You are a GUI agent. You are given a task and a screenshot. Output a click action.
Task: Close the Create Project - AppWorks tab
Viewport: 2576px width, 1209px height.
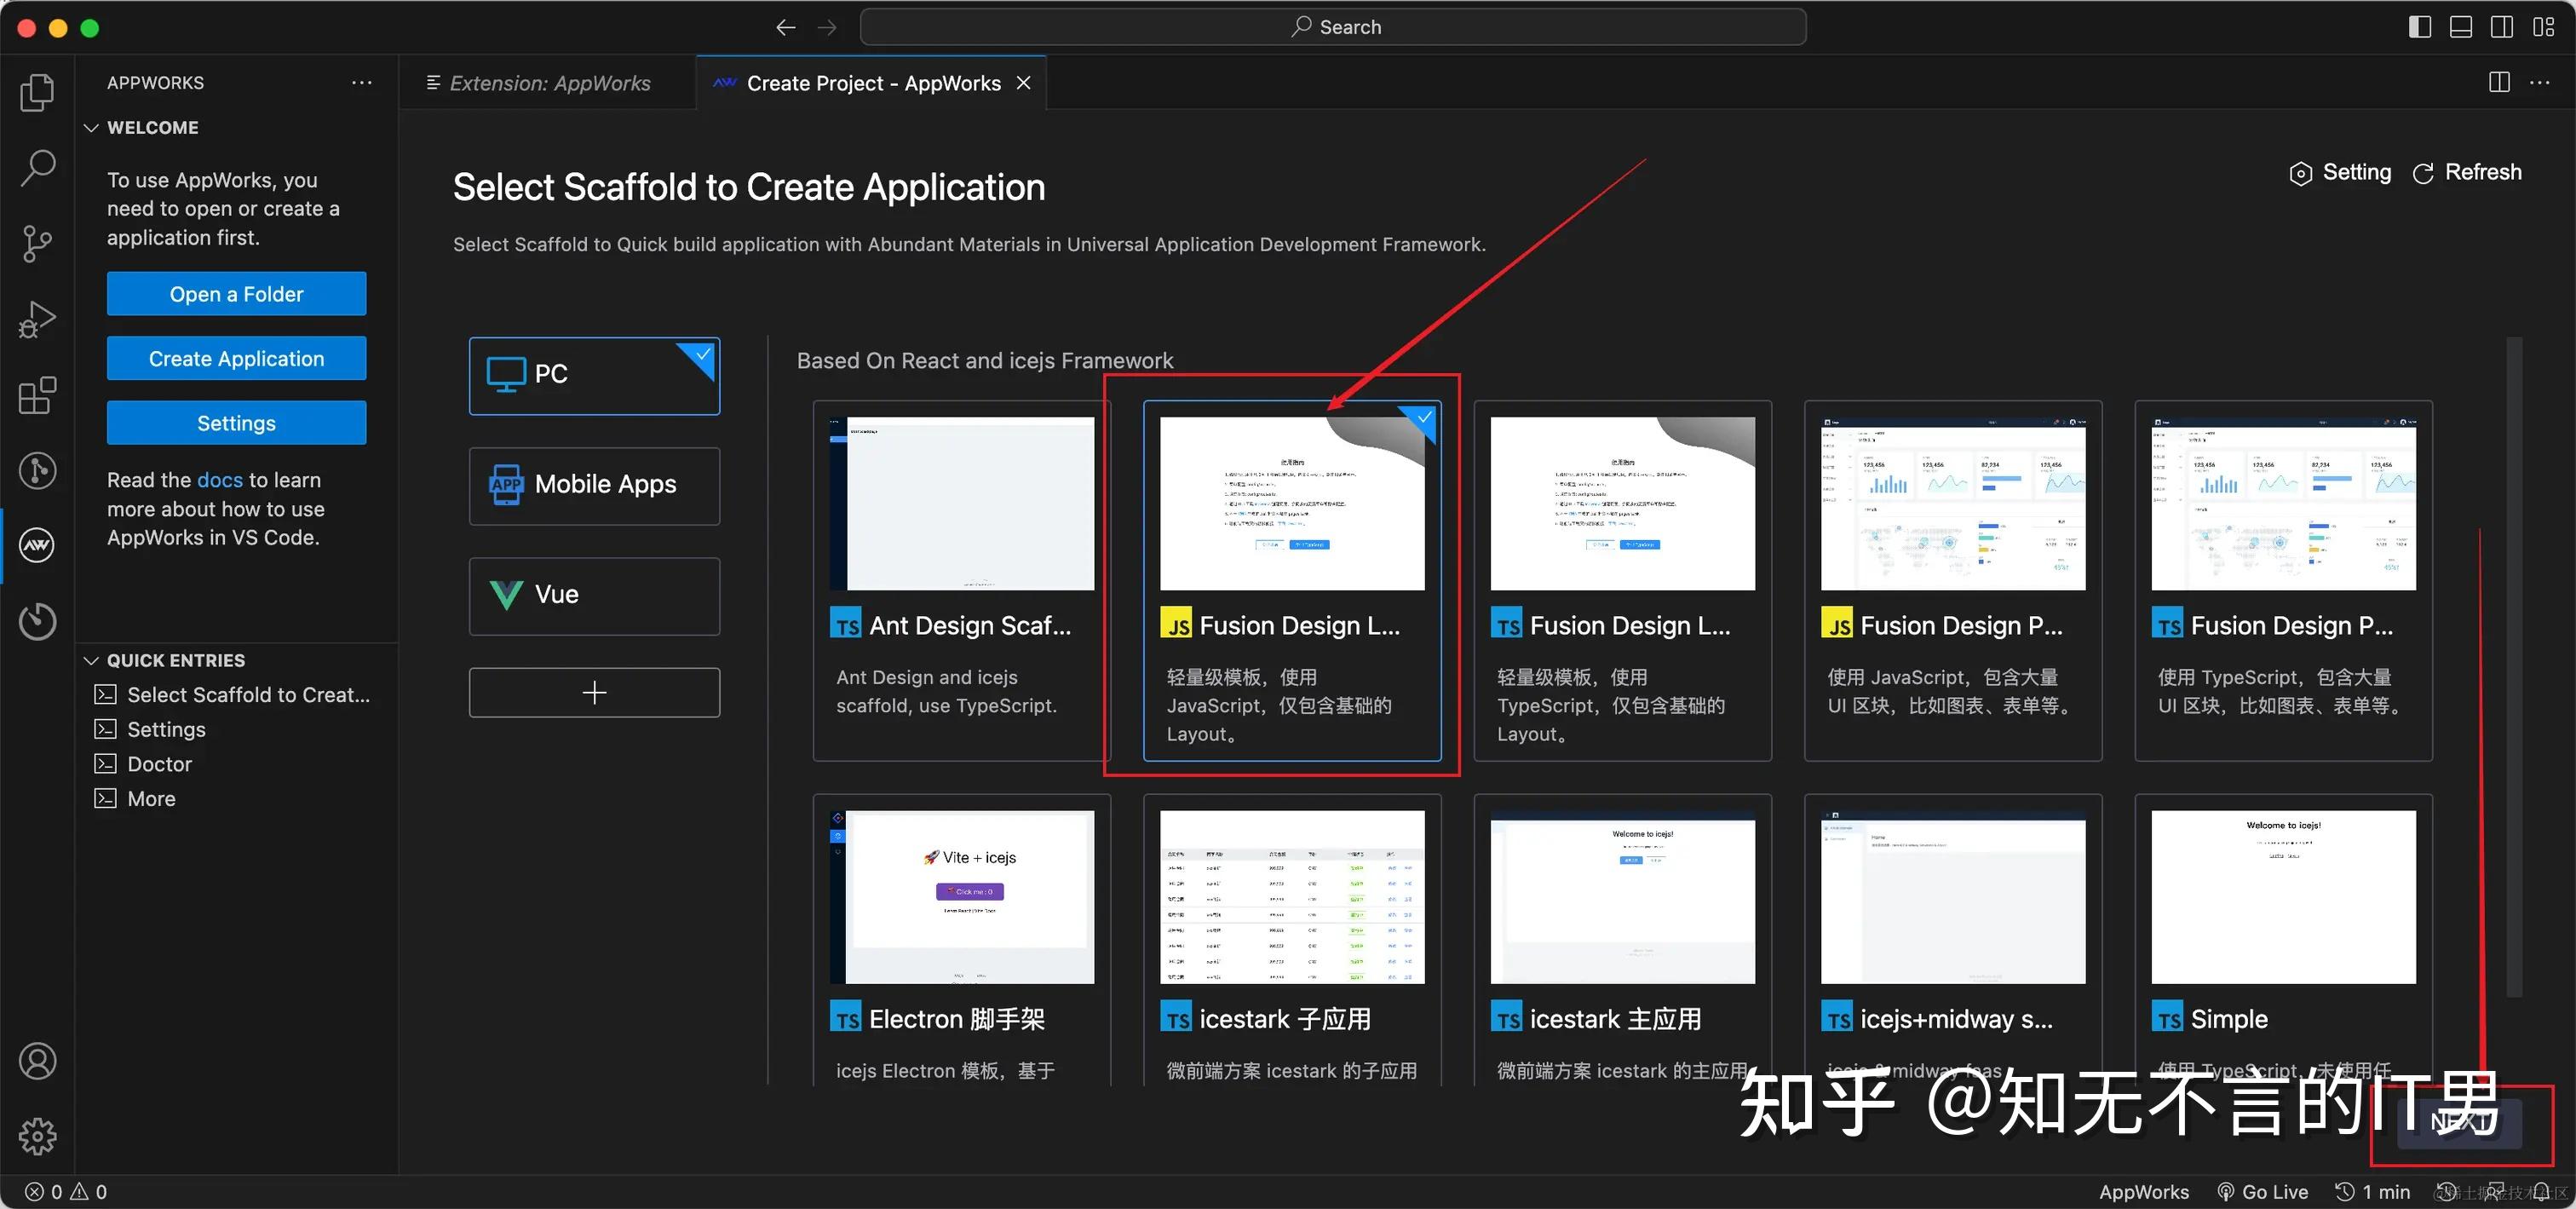[x=1023, y=83]
